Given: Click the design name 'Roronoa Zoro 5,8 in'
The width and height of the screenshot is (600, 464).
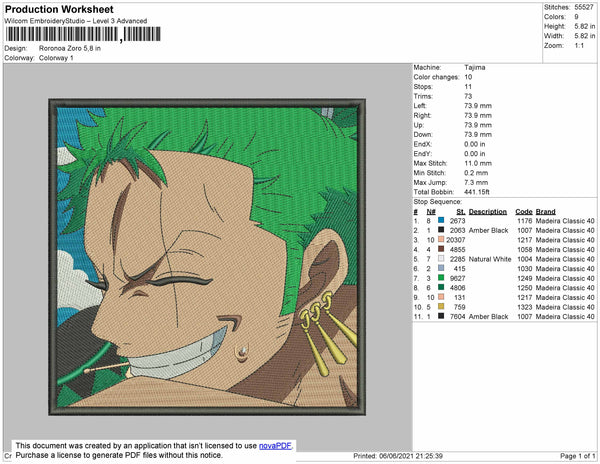Looking at the screenshot, I should pyautogui.click(x=70, y=49).
